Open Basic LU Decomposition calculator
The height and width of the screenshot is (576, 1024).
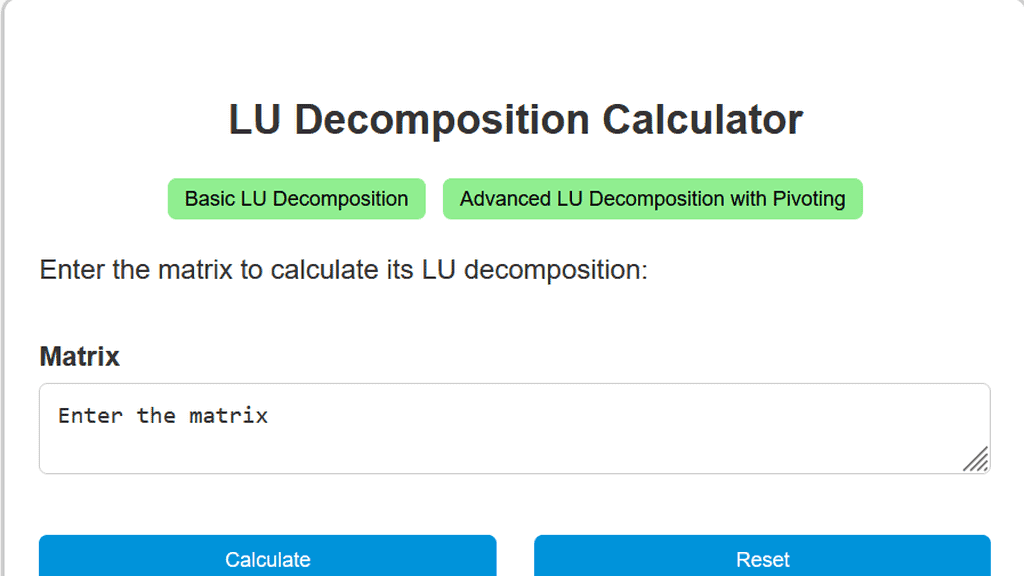point(296,198)
